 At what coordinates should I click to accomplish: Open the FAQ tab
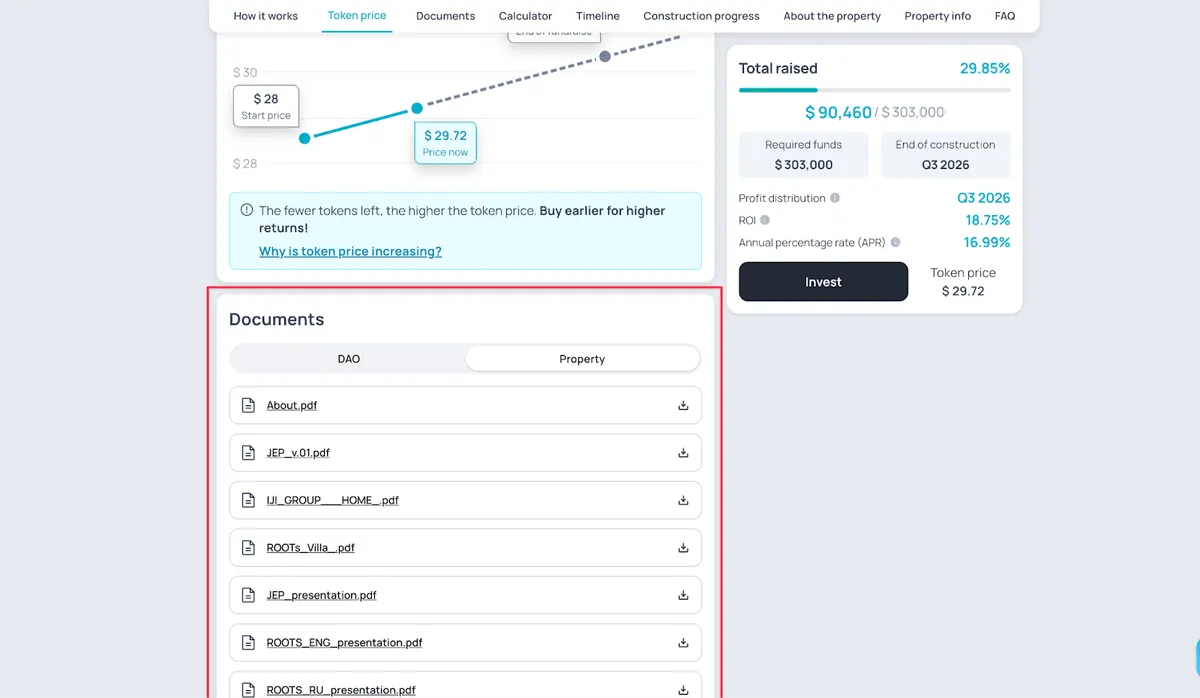(1005, 16)
